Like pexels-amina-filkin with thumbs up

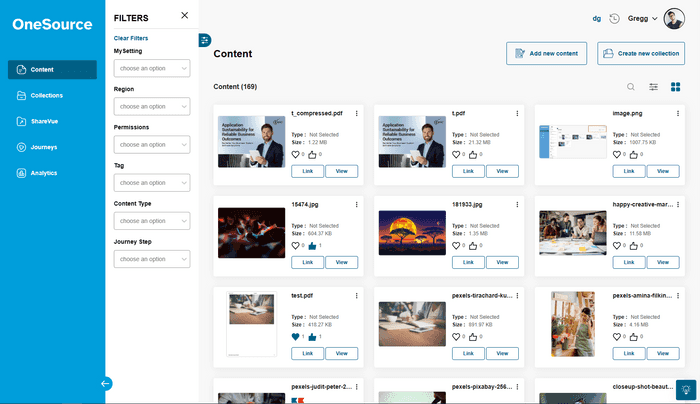(633, 337)
